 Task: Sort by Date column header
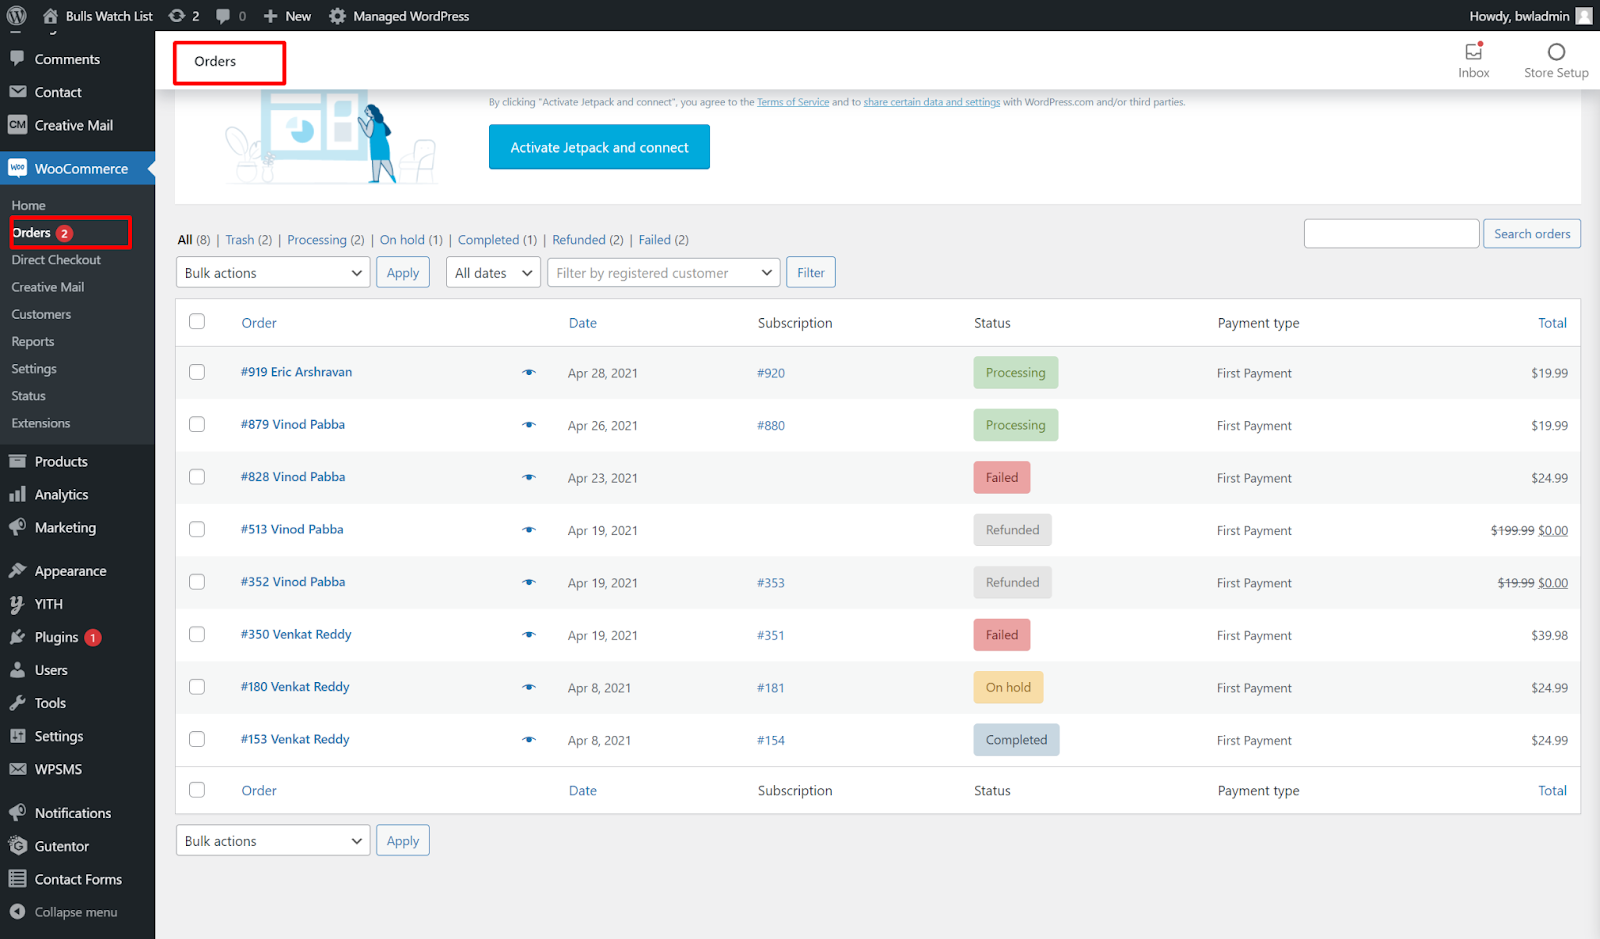(x=583, y=323)
